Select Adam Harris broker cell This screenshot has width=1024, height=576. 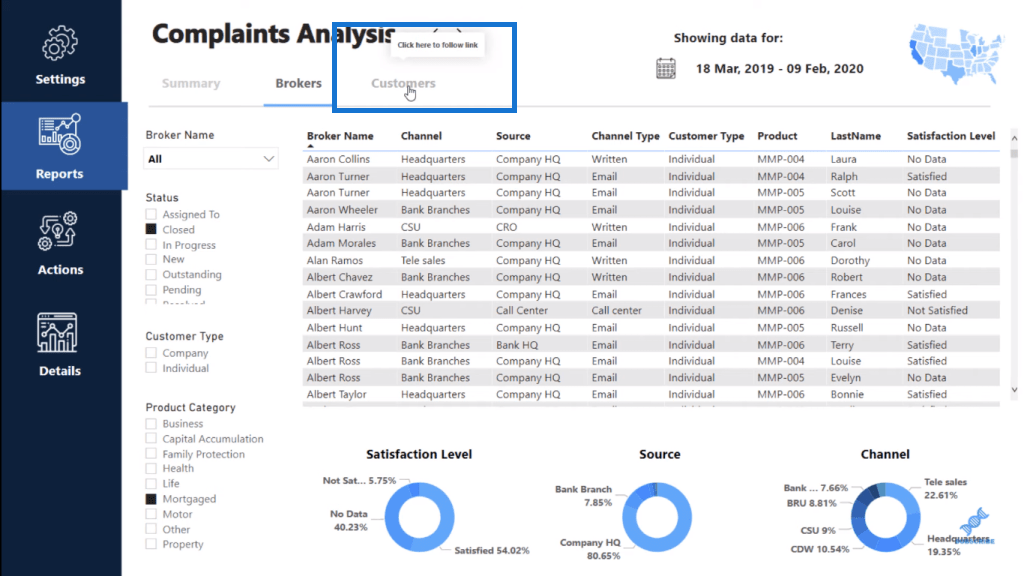pos(336,227)
